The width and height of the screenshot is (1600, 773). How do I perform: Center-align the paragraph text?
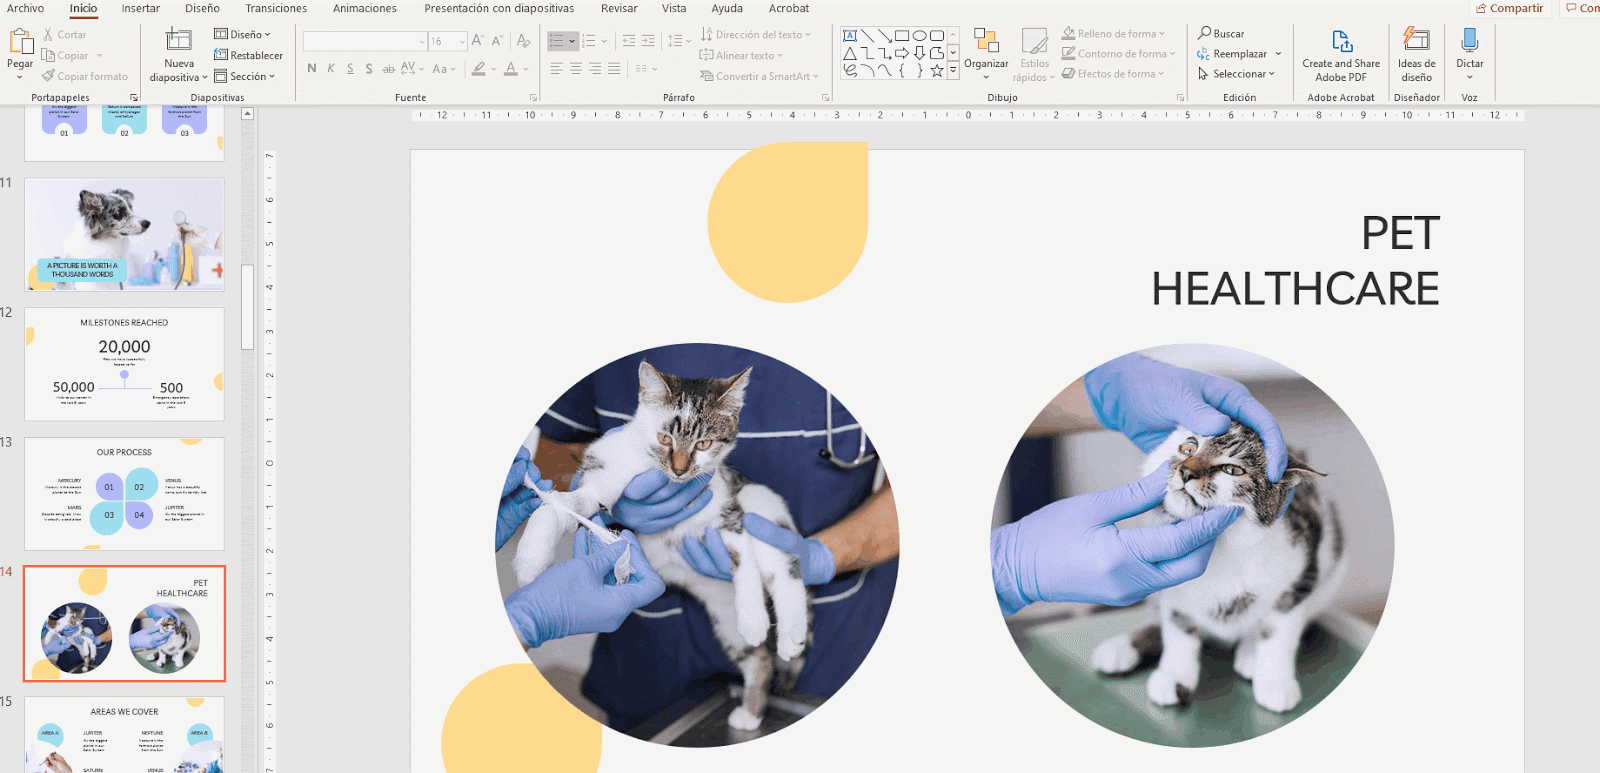coord(576,69)
